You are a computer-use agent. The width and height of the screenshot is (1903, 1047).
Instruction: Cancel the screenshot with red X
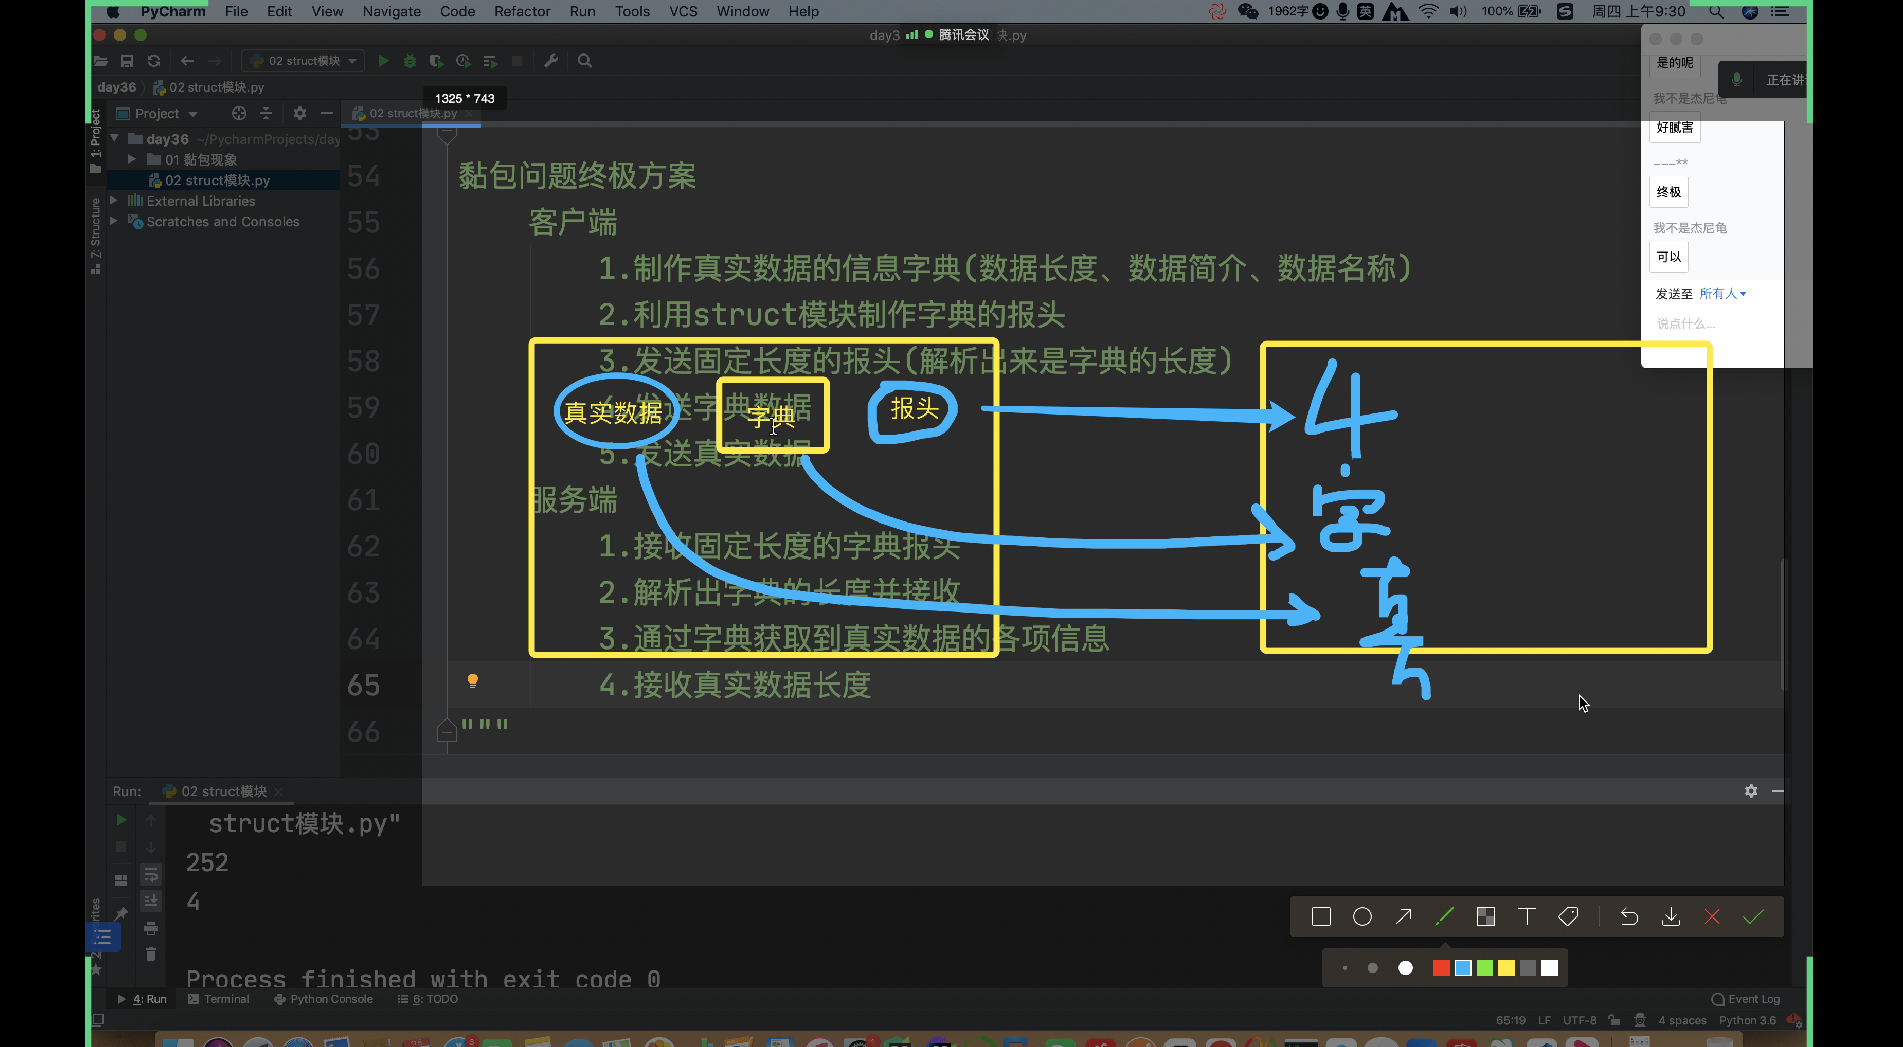click(x=1712, y=917)
